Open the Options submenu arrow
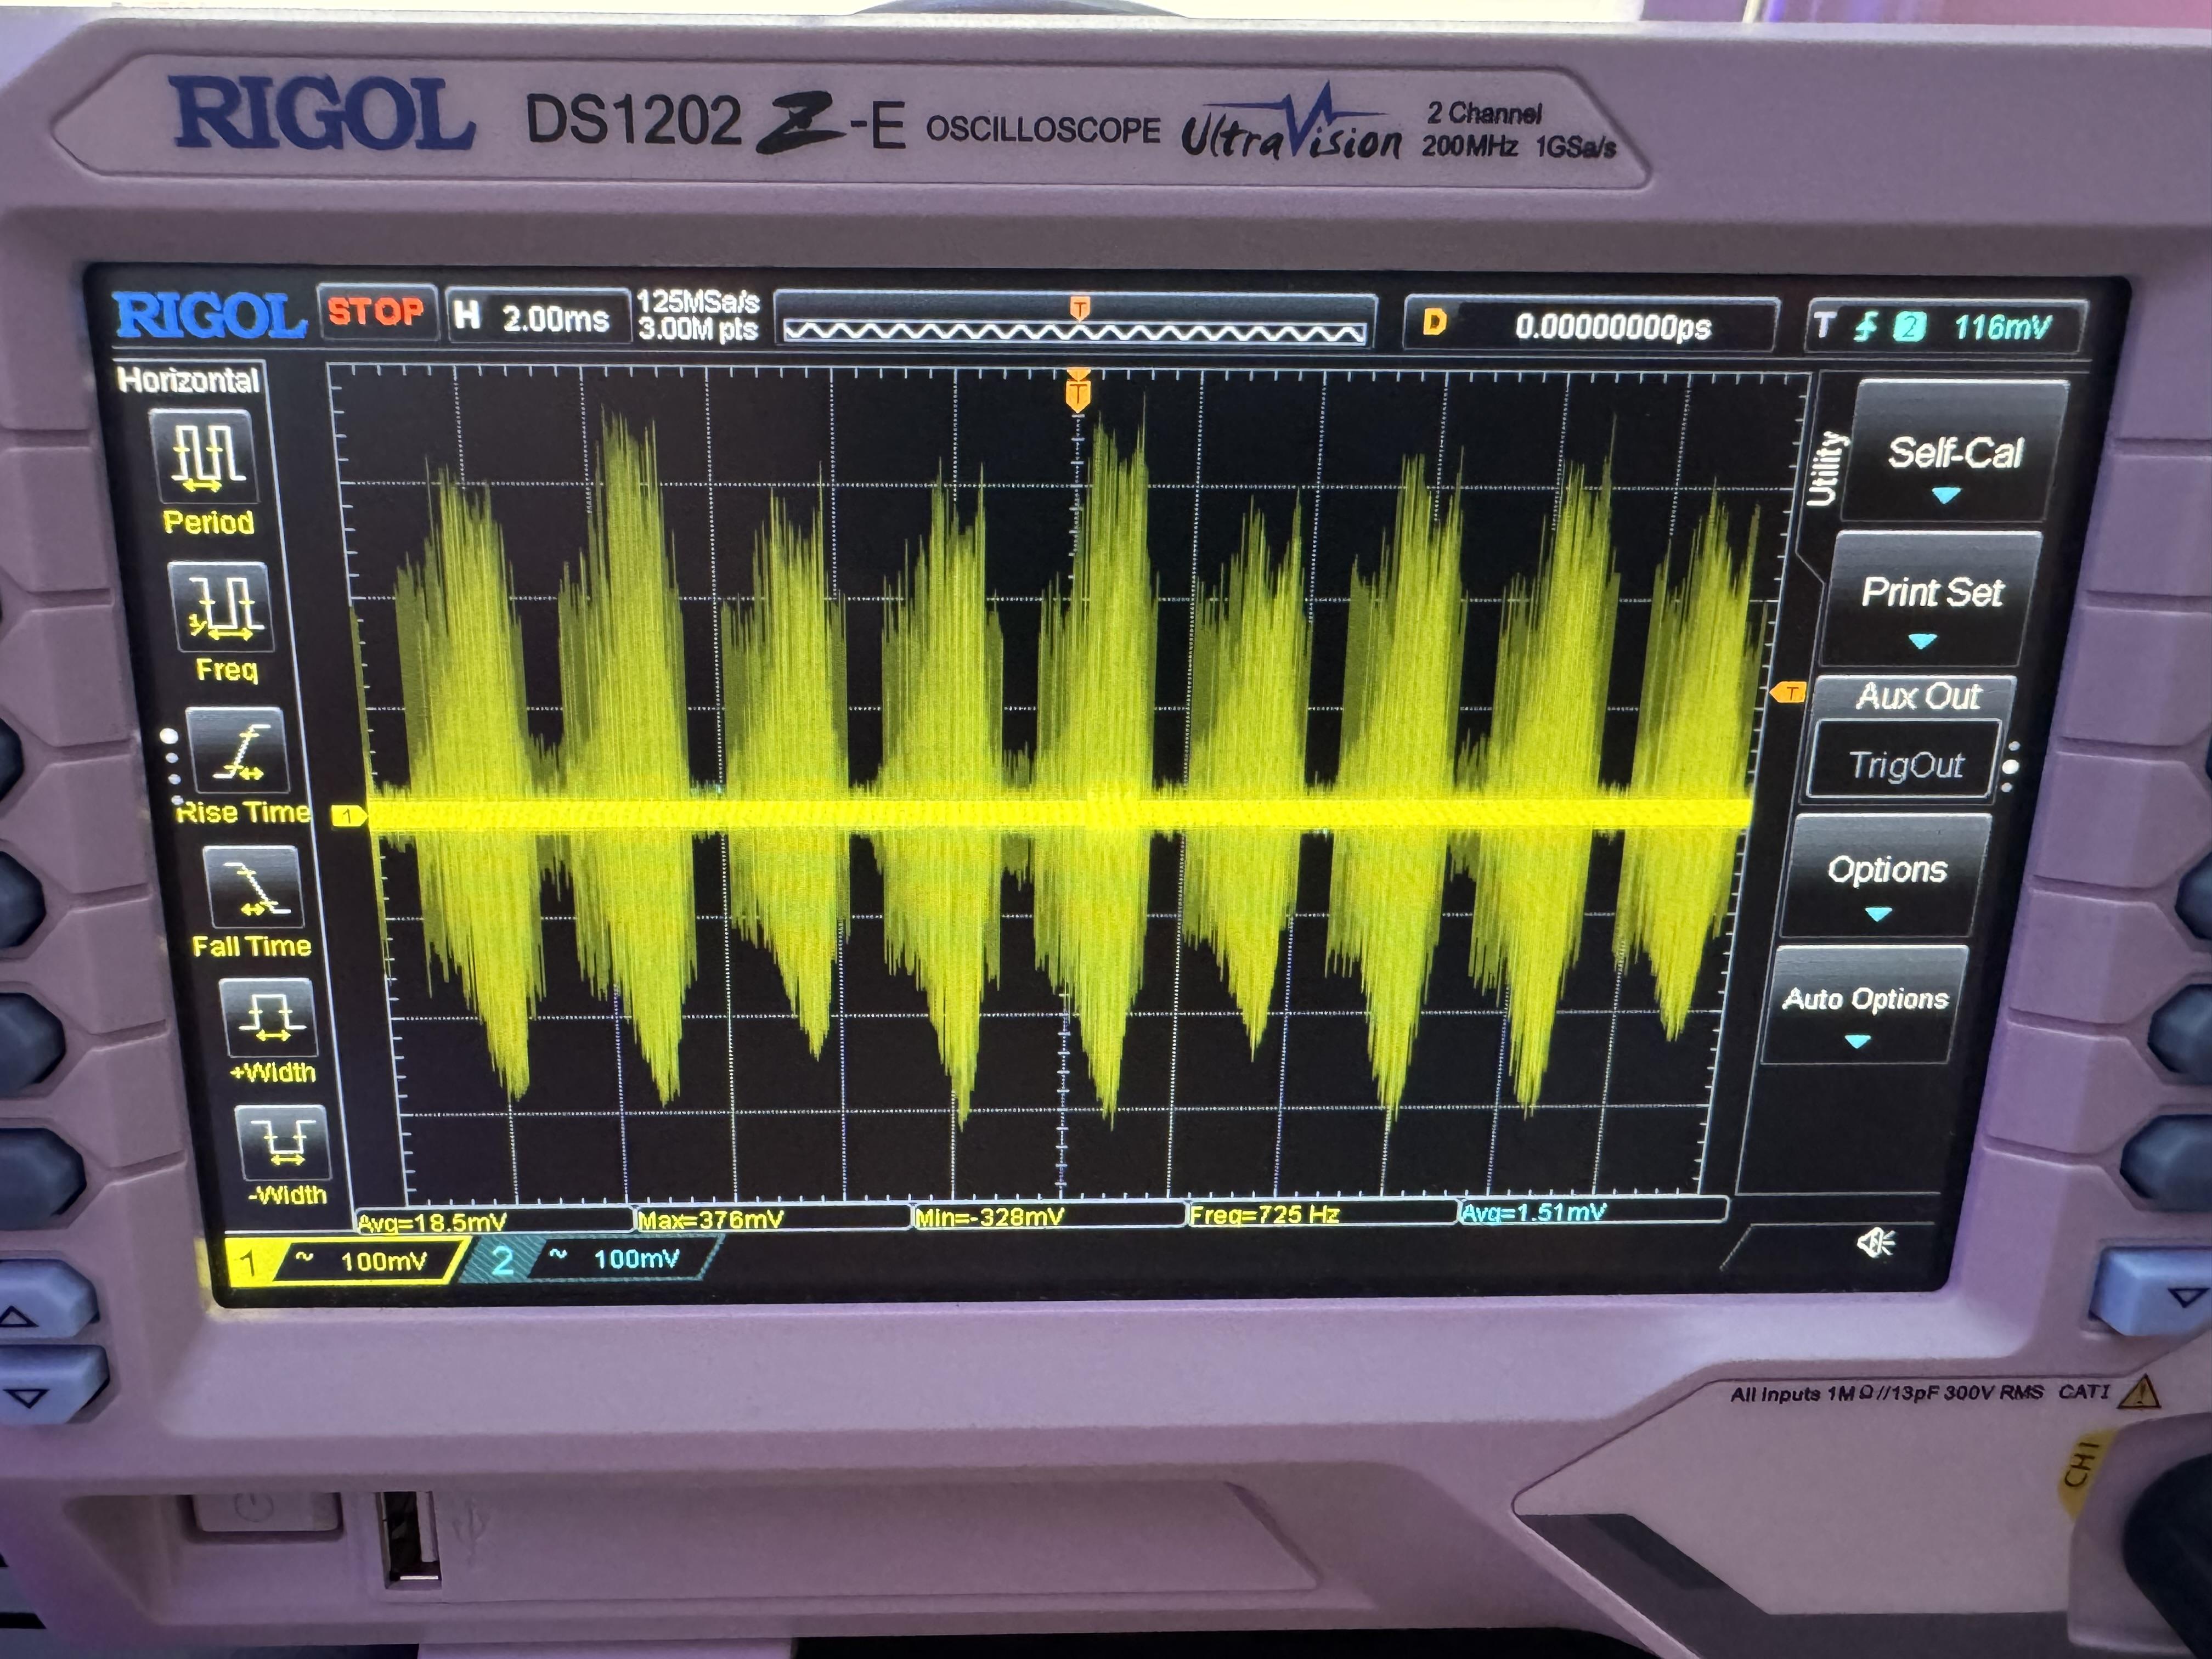 [x=1878, y=913]
